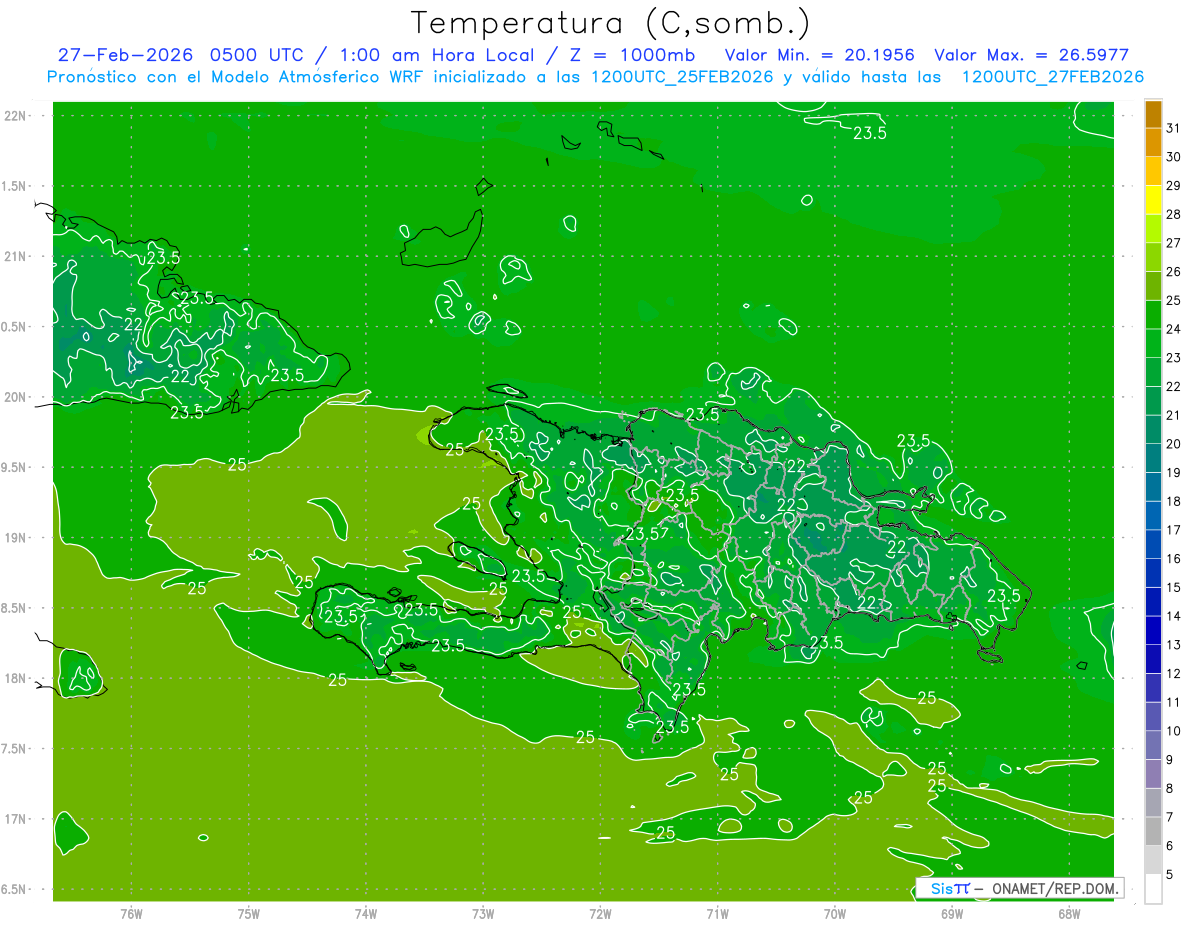Pick the purple legend swatch between 8 and 9

point(1154,774)
